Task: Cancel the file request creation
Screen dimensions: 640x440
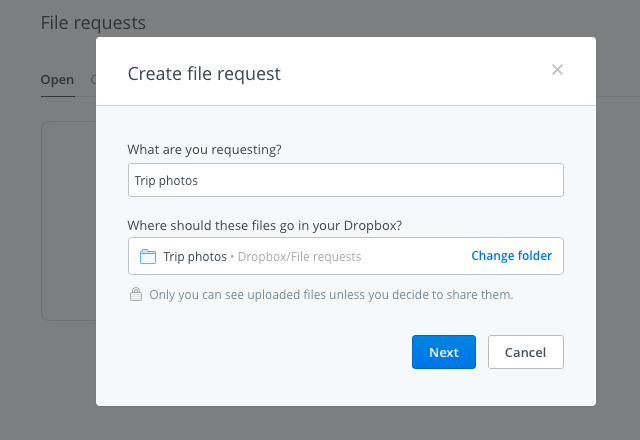Action: click(x=525, y=352)
